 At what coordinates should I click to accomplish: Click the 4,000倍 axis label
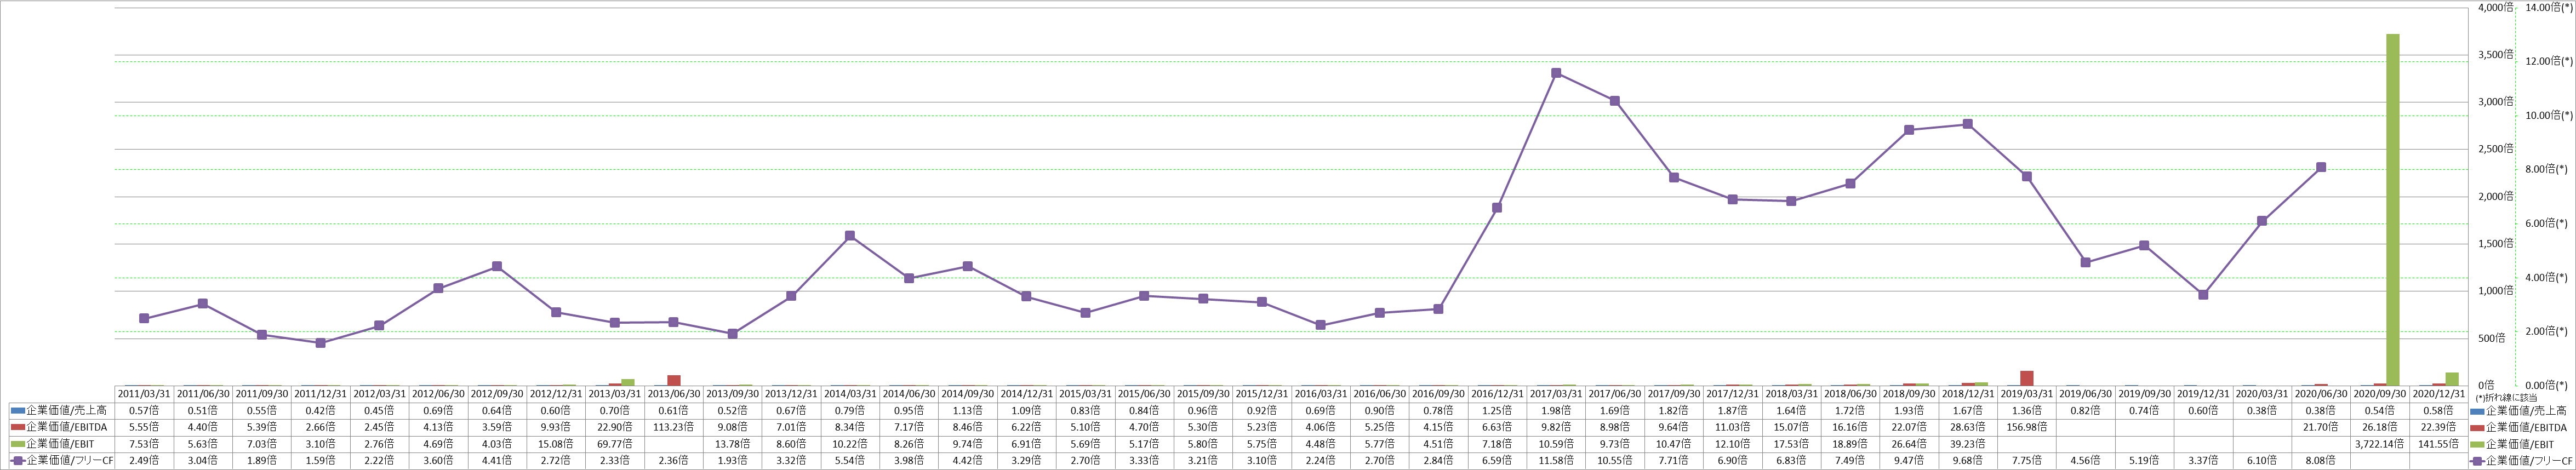(x=2496, y=7)
